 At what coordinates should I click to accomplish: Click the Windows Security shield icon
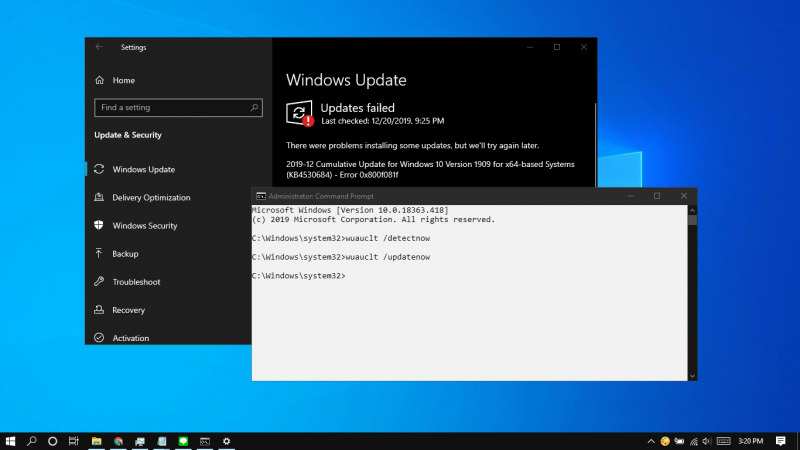tap(99, 225)
